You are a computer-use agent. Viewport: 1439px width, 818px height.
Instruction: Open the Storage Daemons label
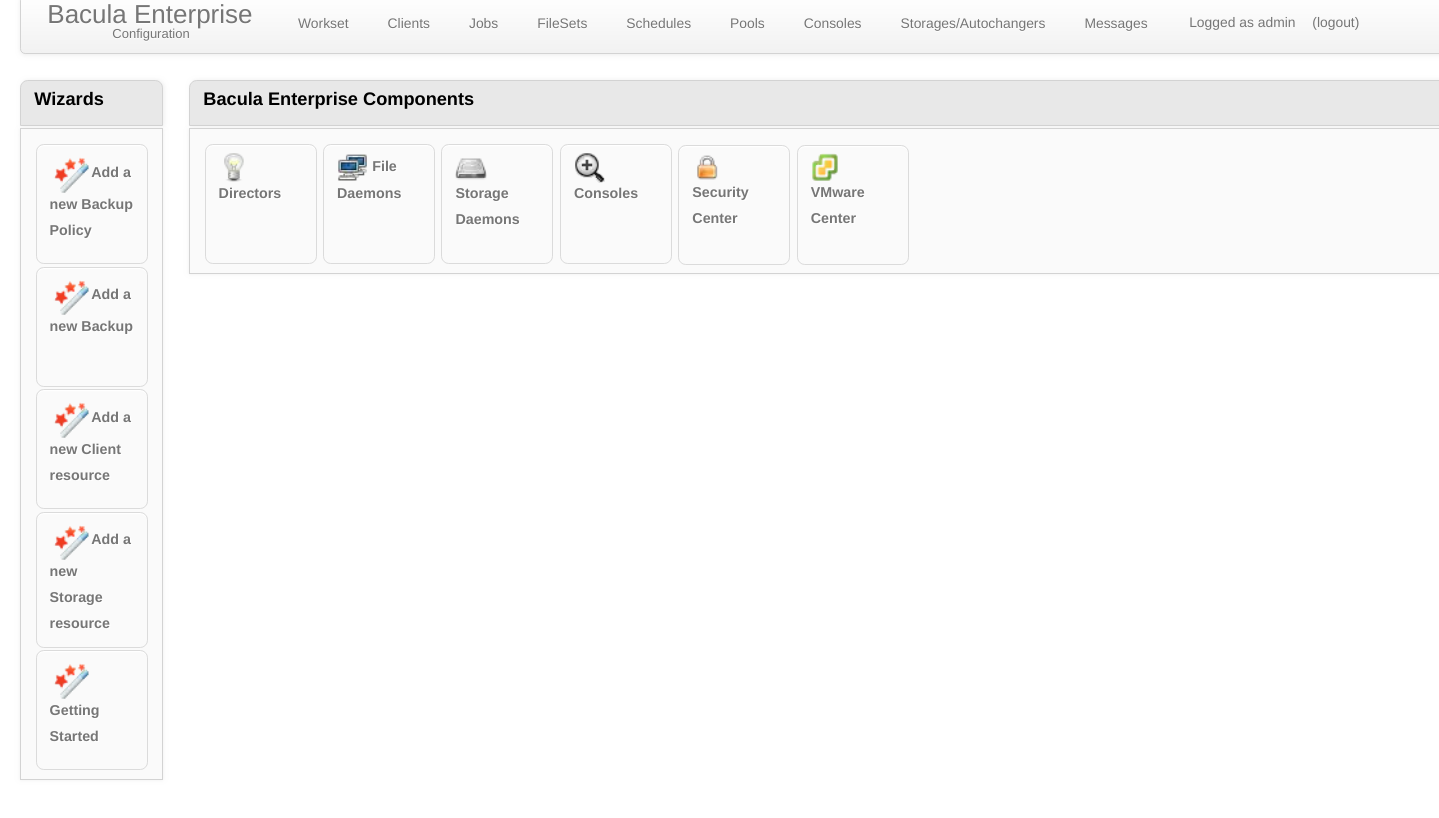[x=487, y=206]
